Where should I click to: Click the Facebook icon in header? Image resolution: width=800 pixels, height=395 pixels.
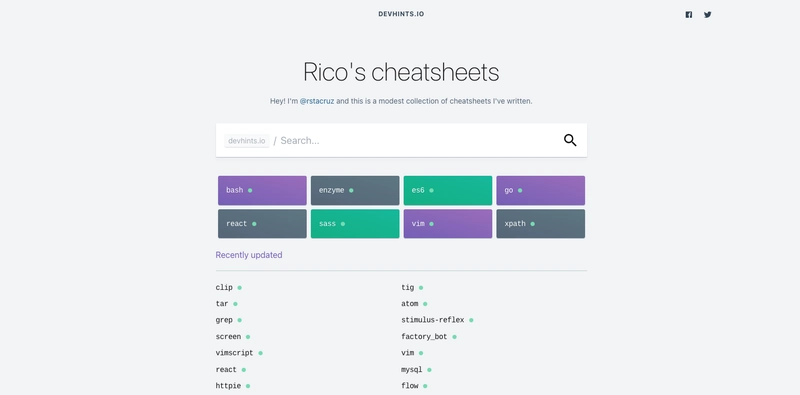pyautogui.click(x=689, y=15)
